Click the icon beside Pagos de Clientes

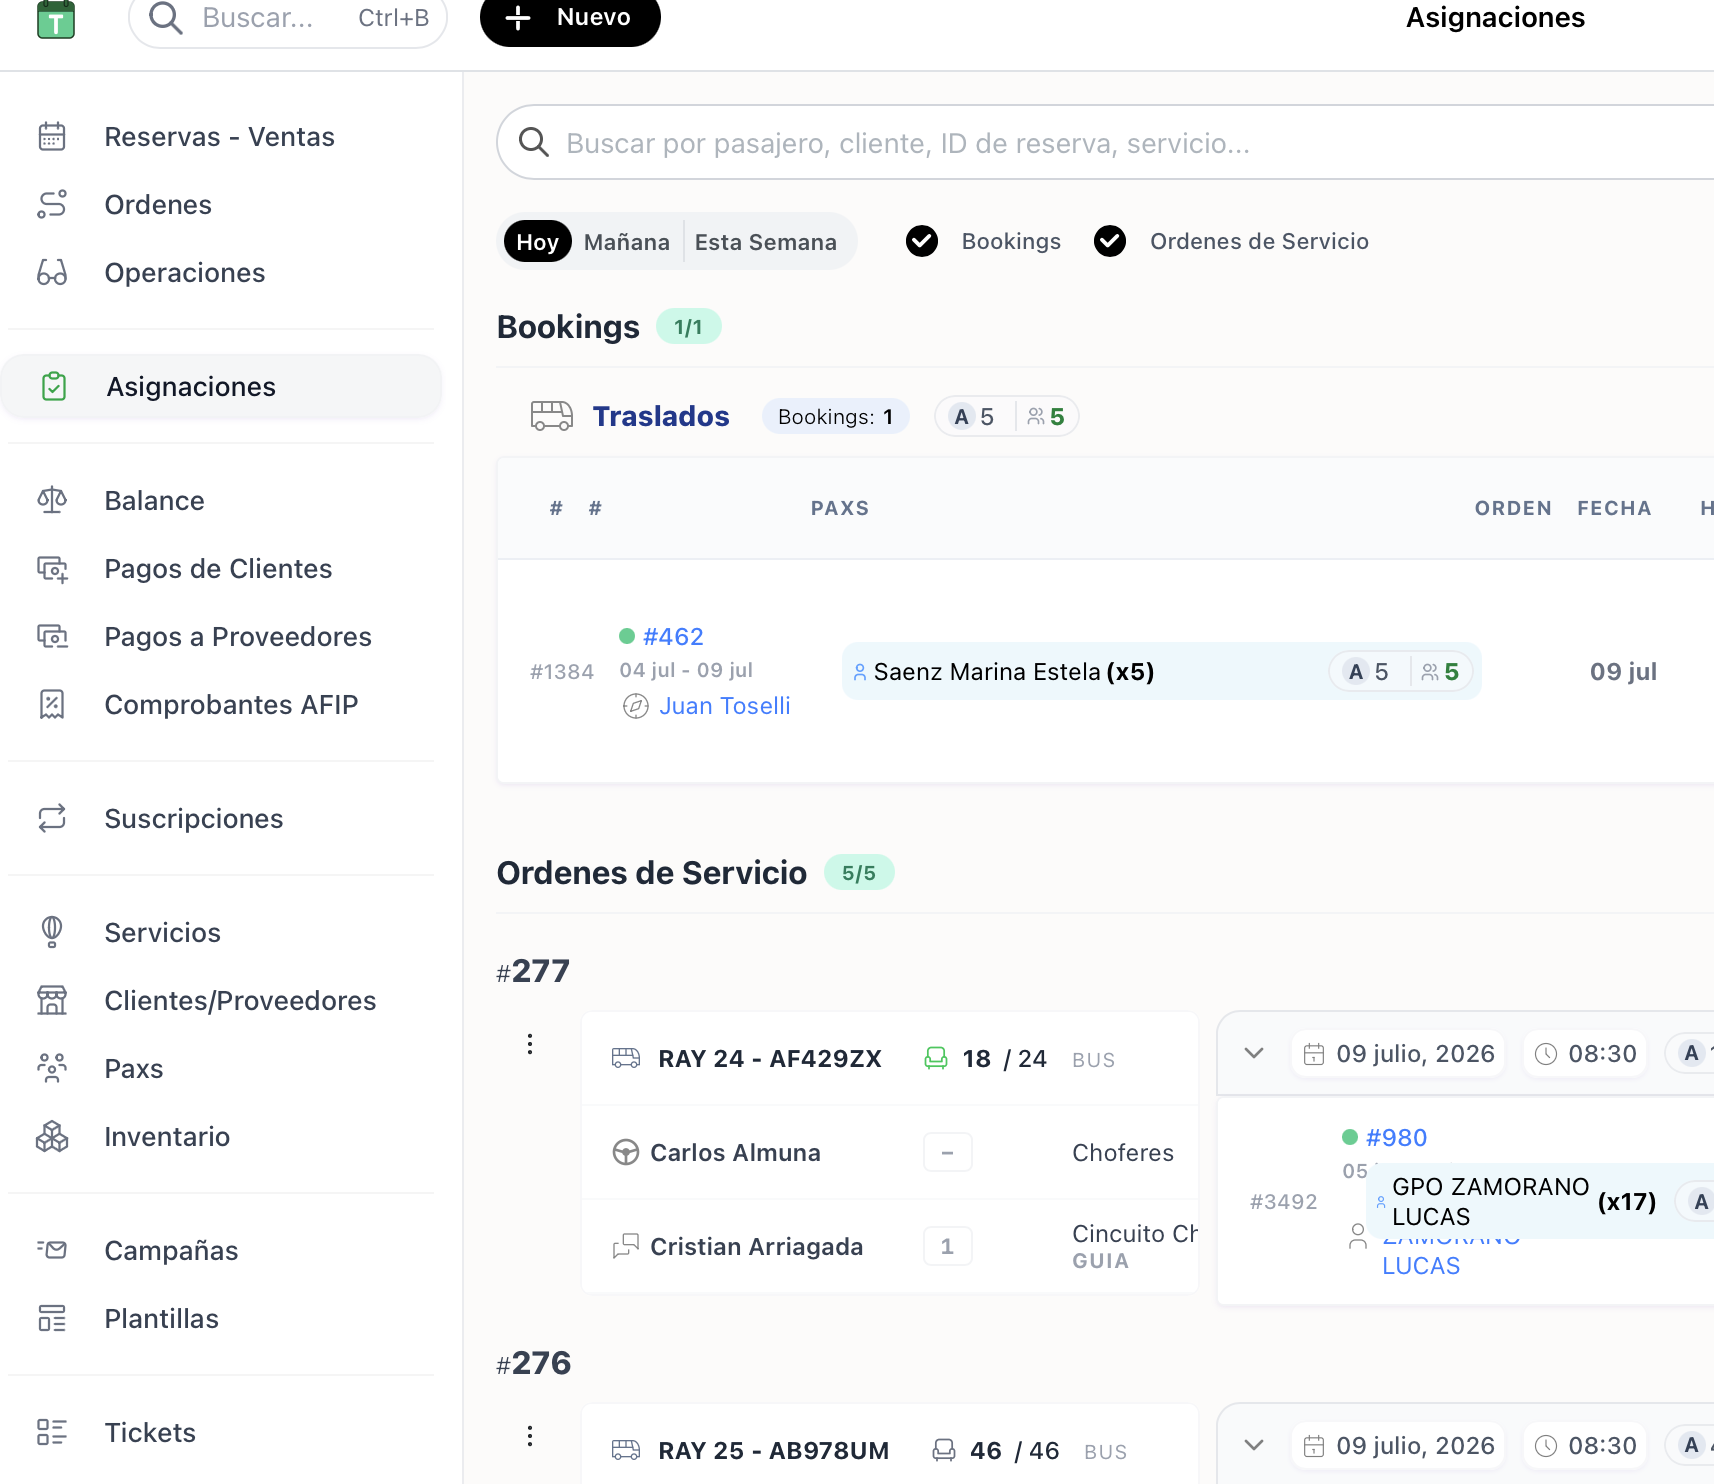click(52, 568)
